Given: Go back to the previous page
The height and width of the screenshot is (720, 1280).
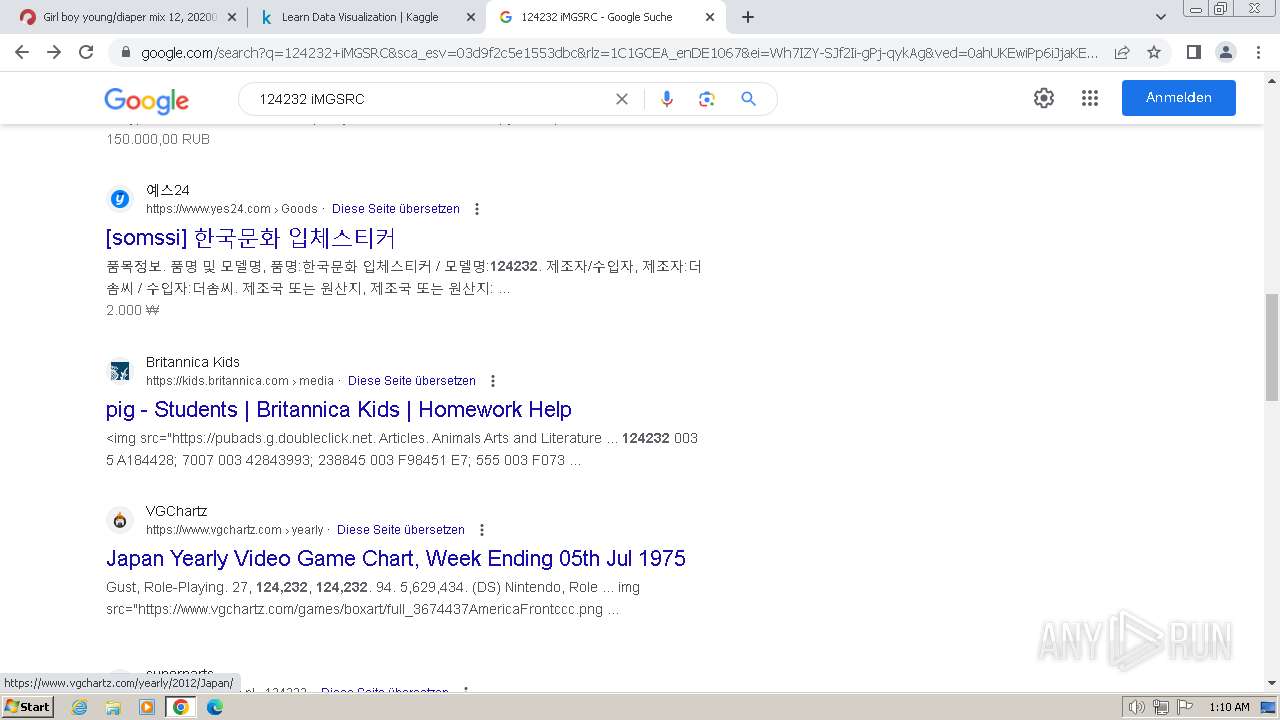Looking at the screenshot, I should click(22, 52).
